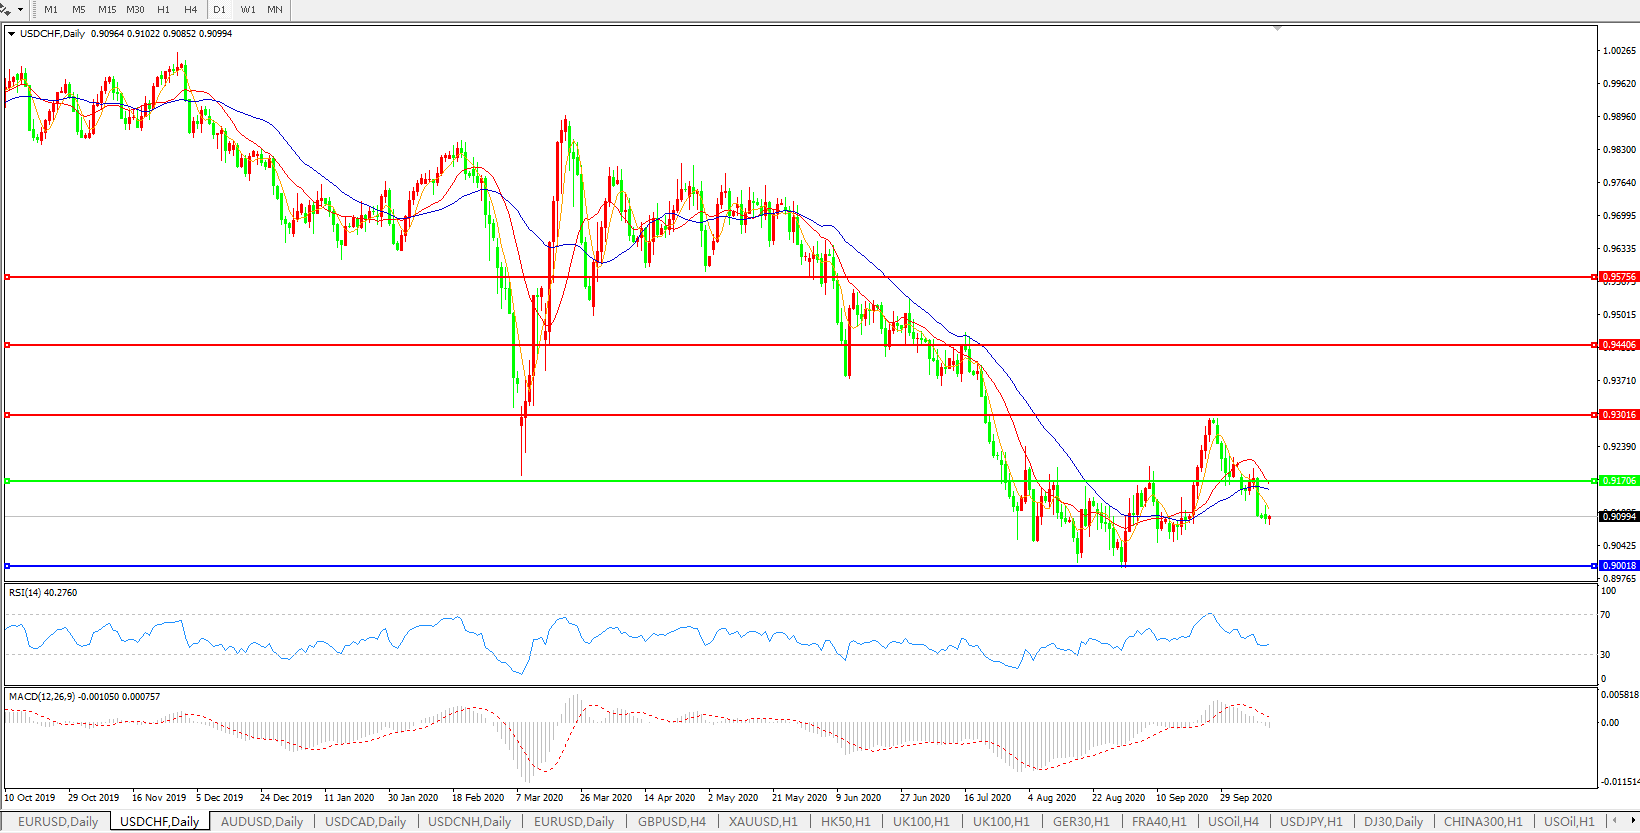The height and width of the screenshot is (833, 1640).
Task: Switch to the XAUUSD,H1 chart tab
Action: [763, 822]
